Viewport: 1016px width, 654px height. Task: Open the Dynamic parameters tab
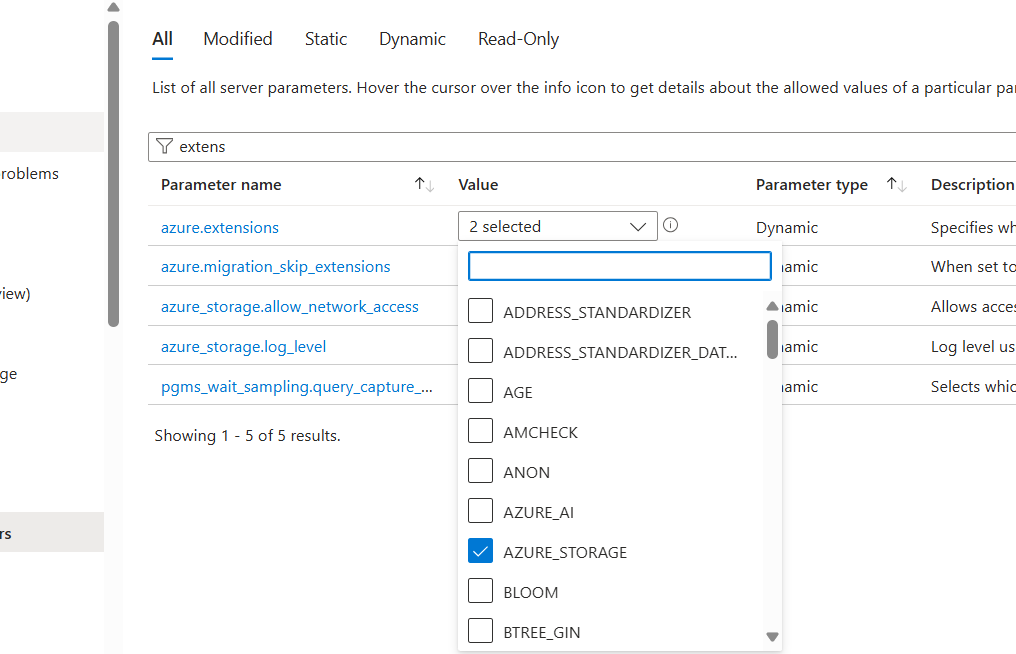pyautogui.click(x=412, y=39)
